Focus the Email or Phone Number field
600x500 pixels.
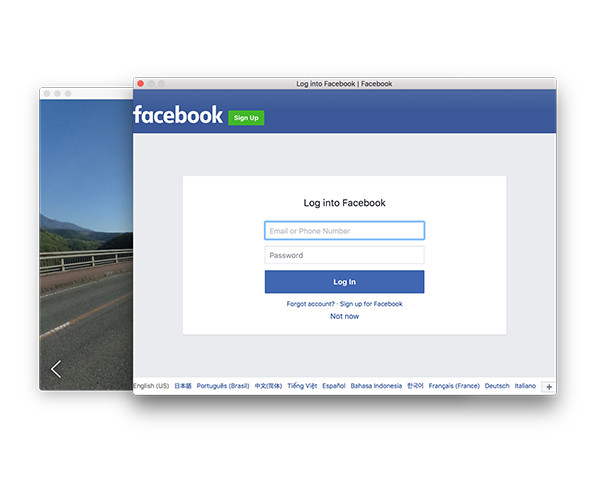click(344, 231)
